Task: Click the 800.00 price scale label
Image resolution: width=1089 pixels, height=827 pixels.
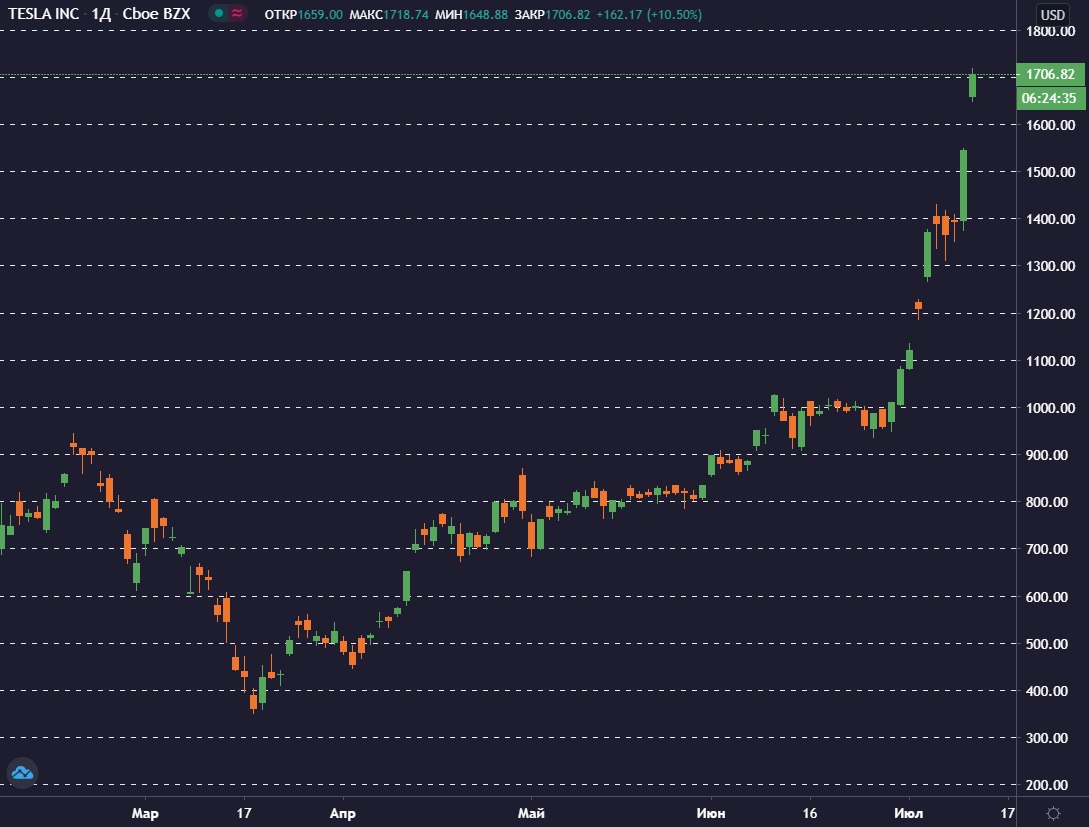Action: tap(1047, 502)
